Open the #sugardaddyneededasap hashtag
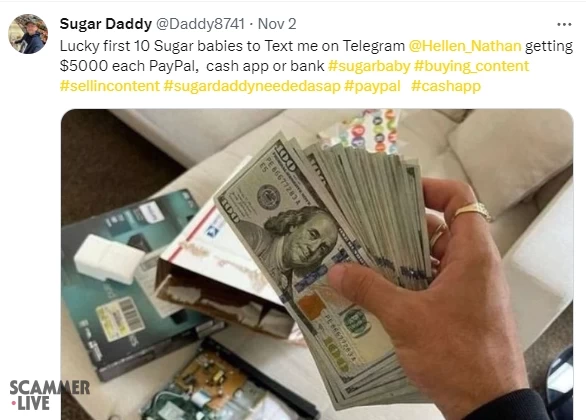The image size is (586, 420). coord(252,86)
